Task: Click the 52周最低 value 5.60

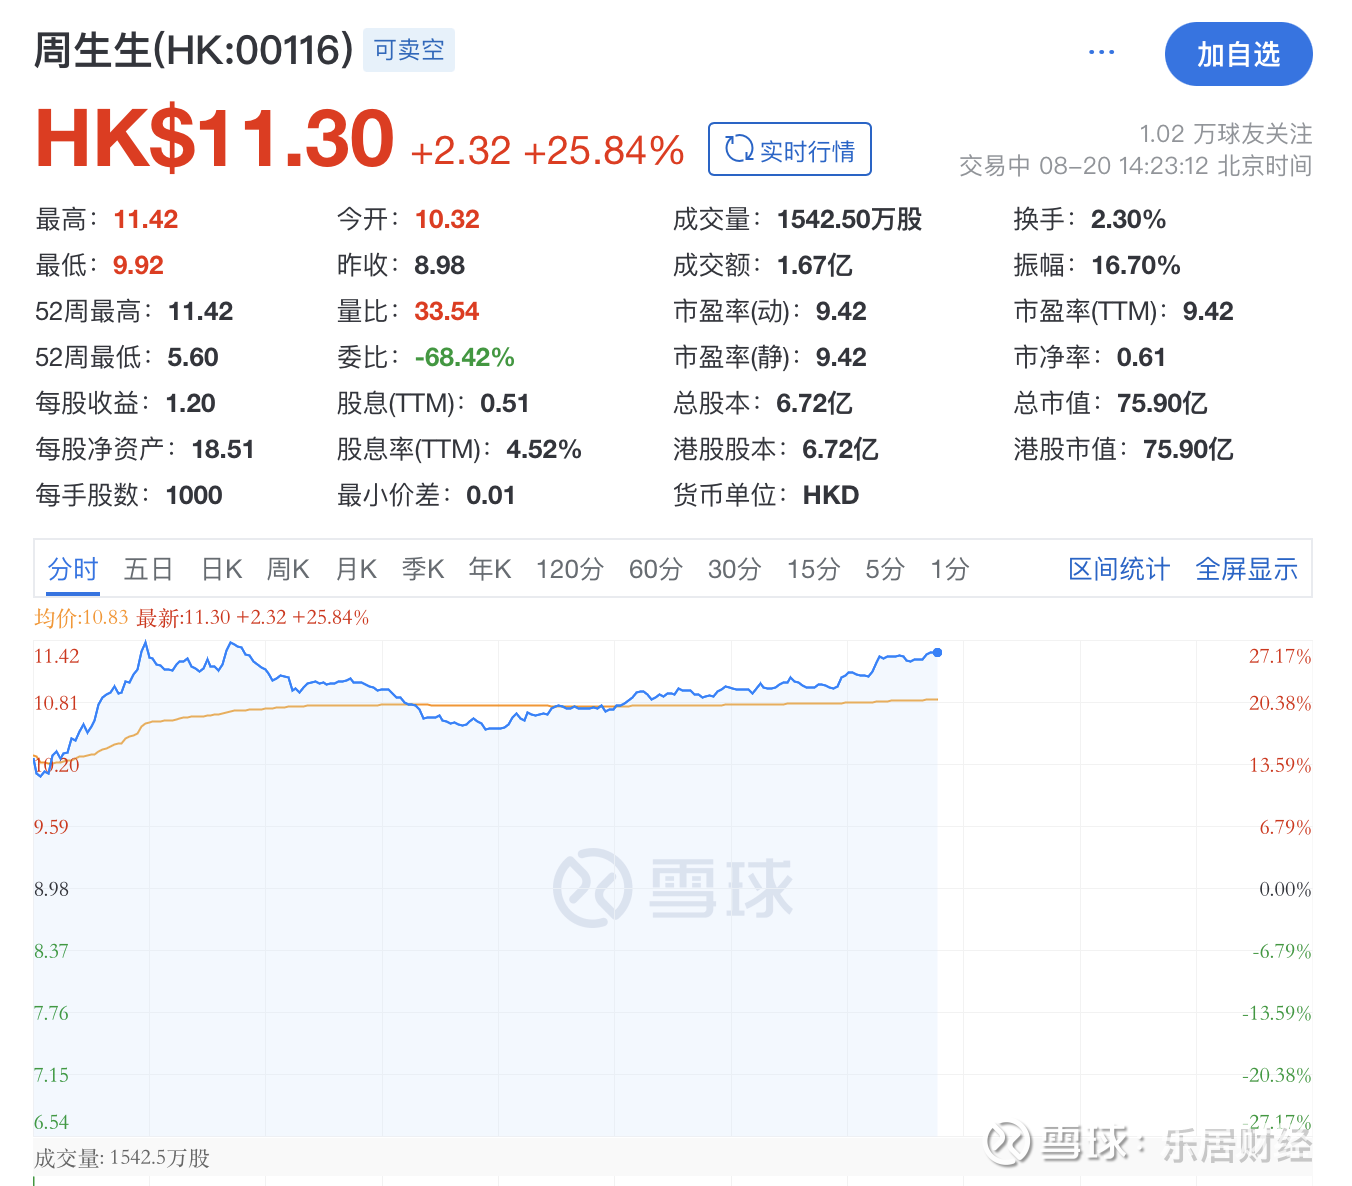Action: pyautogui.click(x=193, y=357)
